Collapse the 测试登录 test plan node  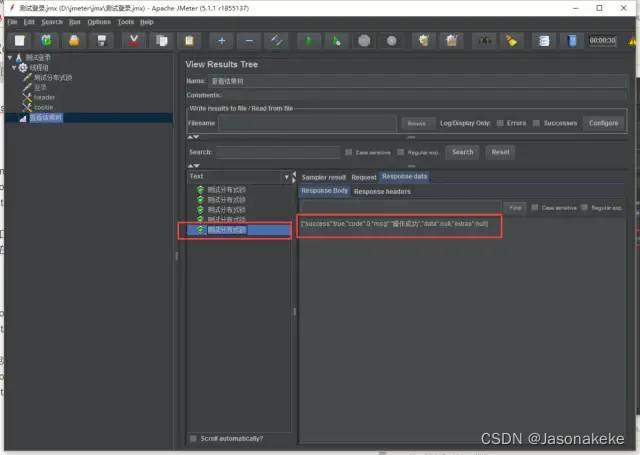(10, 58)
